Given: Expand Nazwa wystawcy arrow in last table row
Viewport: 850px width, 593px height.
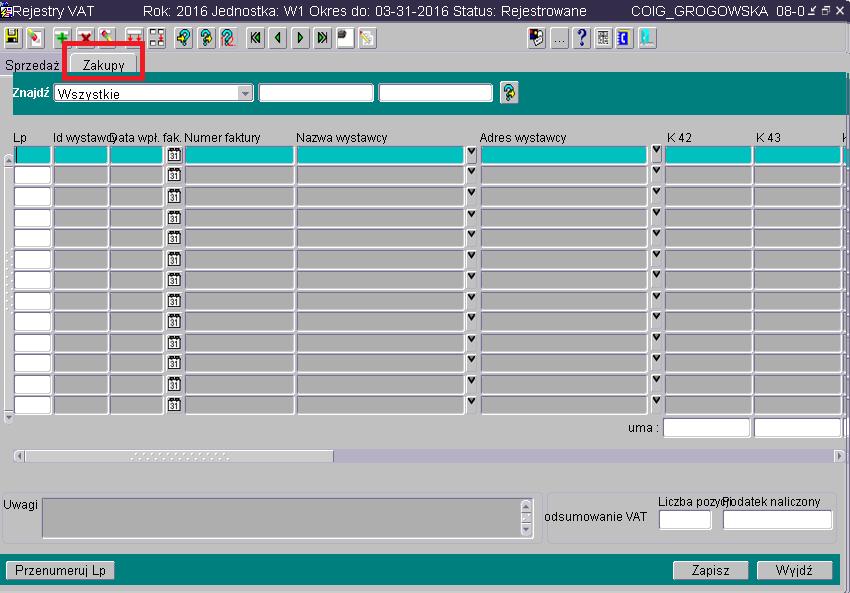Looking at the screenshot, I should [x=471, y=404].
